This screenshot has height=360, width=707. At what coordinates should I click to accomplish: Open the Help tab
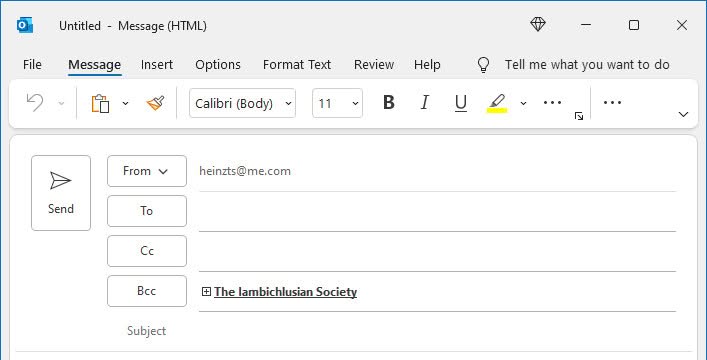coord(427,65)
